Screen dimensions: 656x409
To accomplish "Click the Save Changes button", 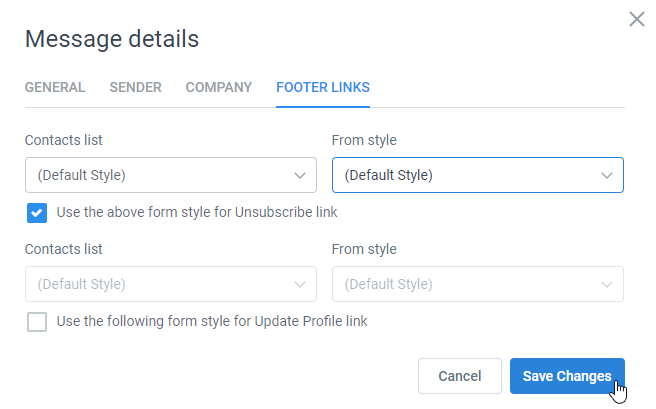I will click(x=567, y=376).
